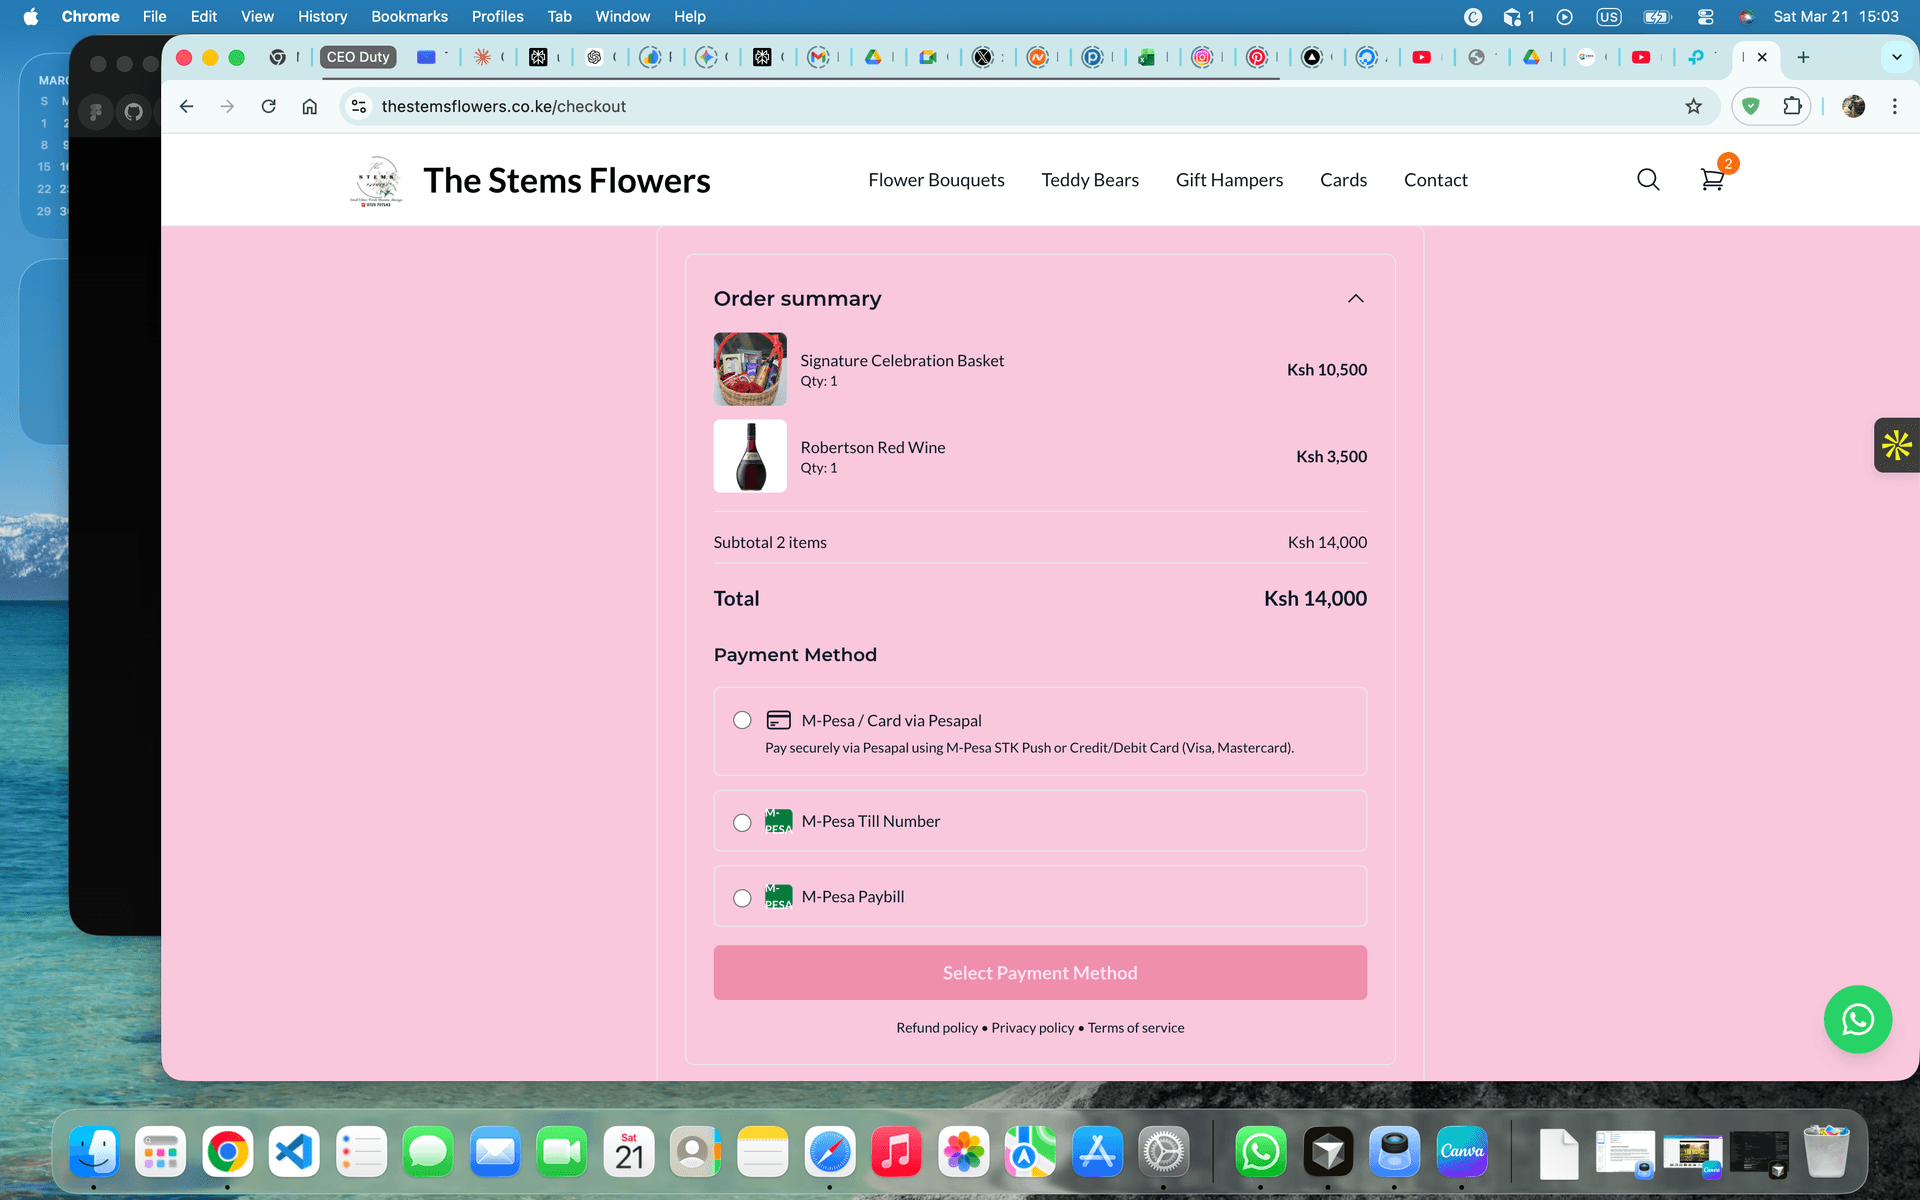
Task: Click the Signature Celebration Basket thumbnail
Action: point(750,369)
